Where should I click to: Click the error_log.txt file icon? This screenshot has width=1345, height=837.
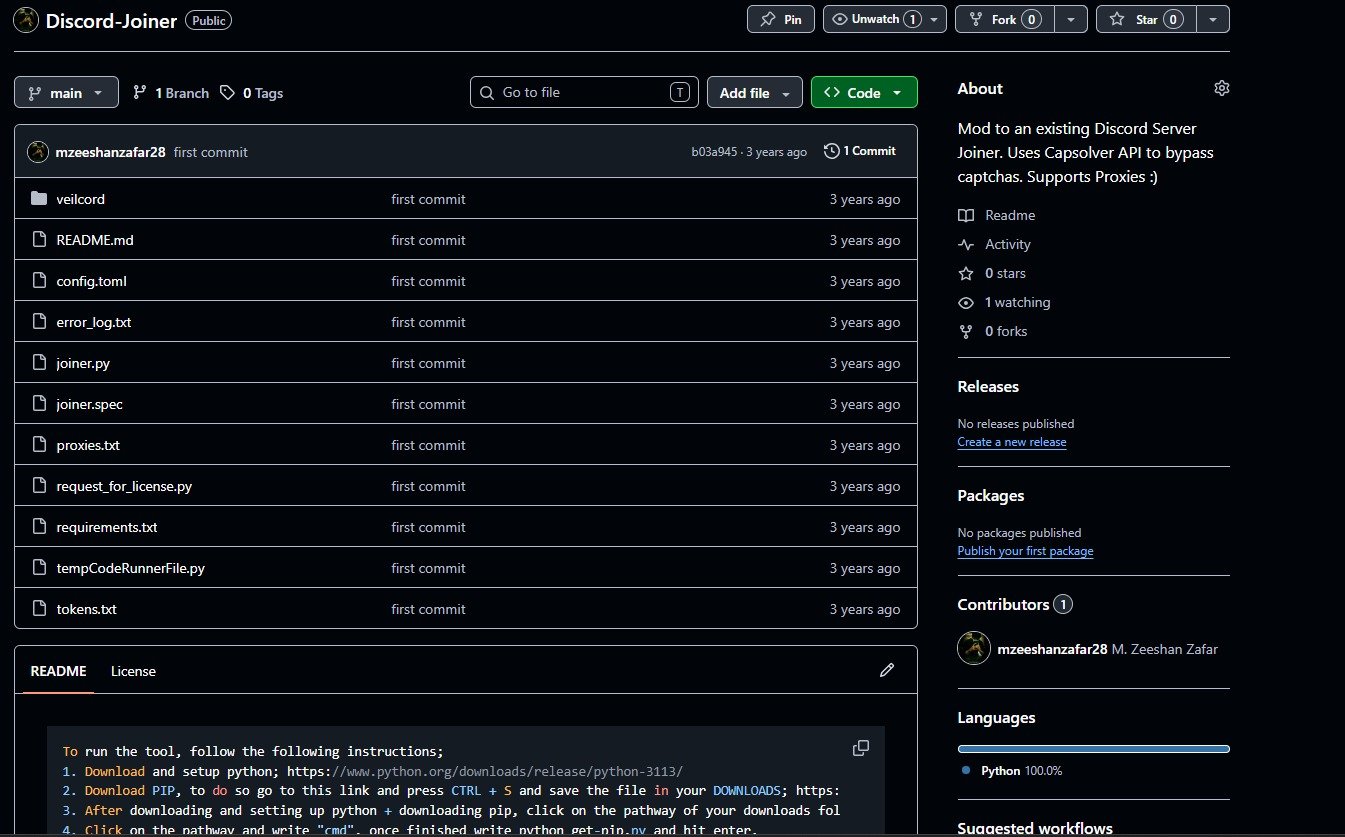point(39,322)
